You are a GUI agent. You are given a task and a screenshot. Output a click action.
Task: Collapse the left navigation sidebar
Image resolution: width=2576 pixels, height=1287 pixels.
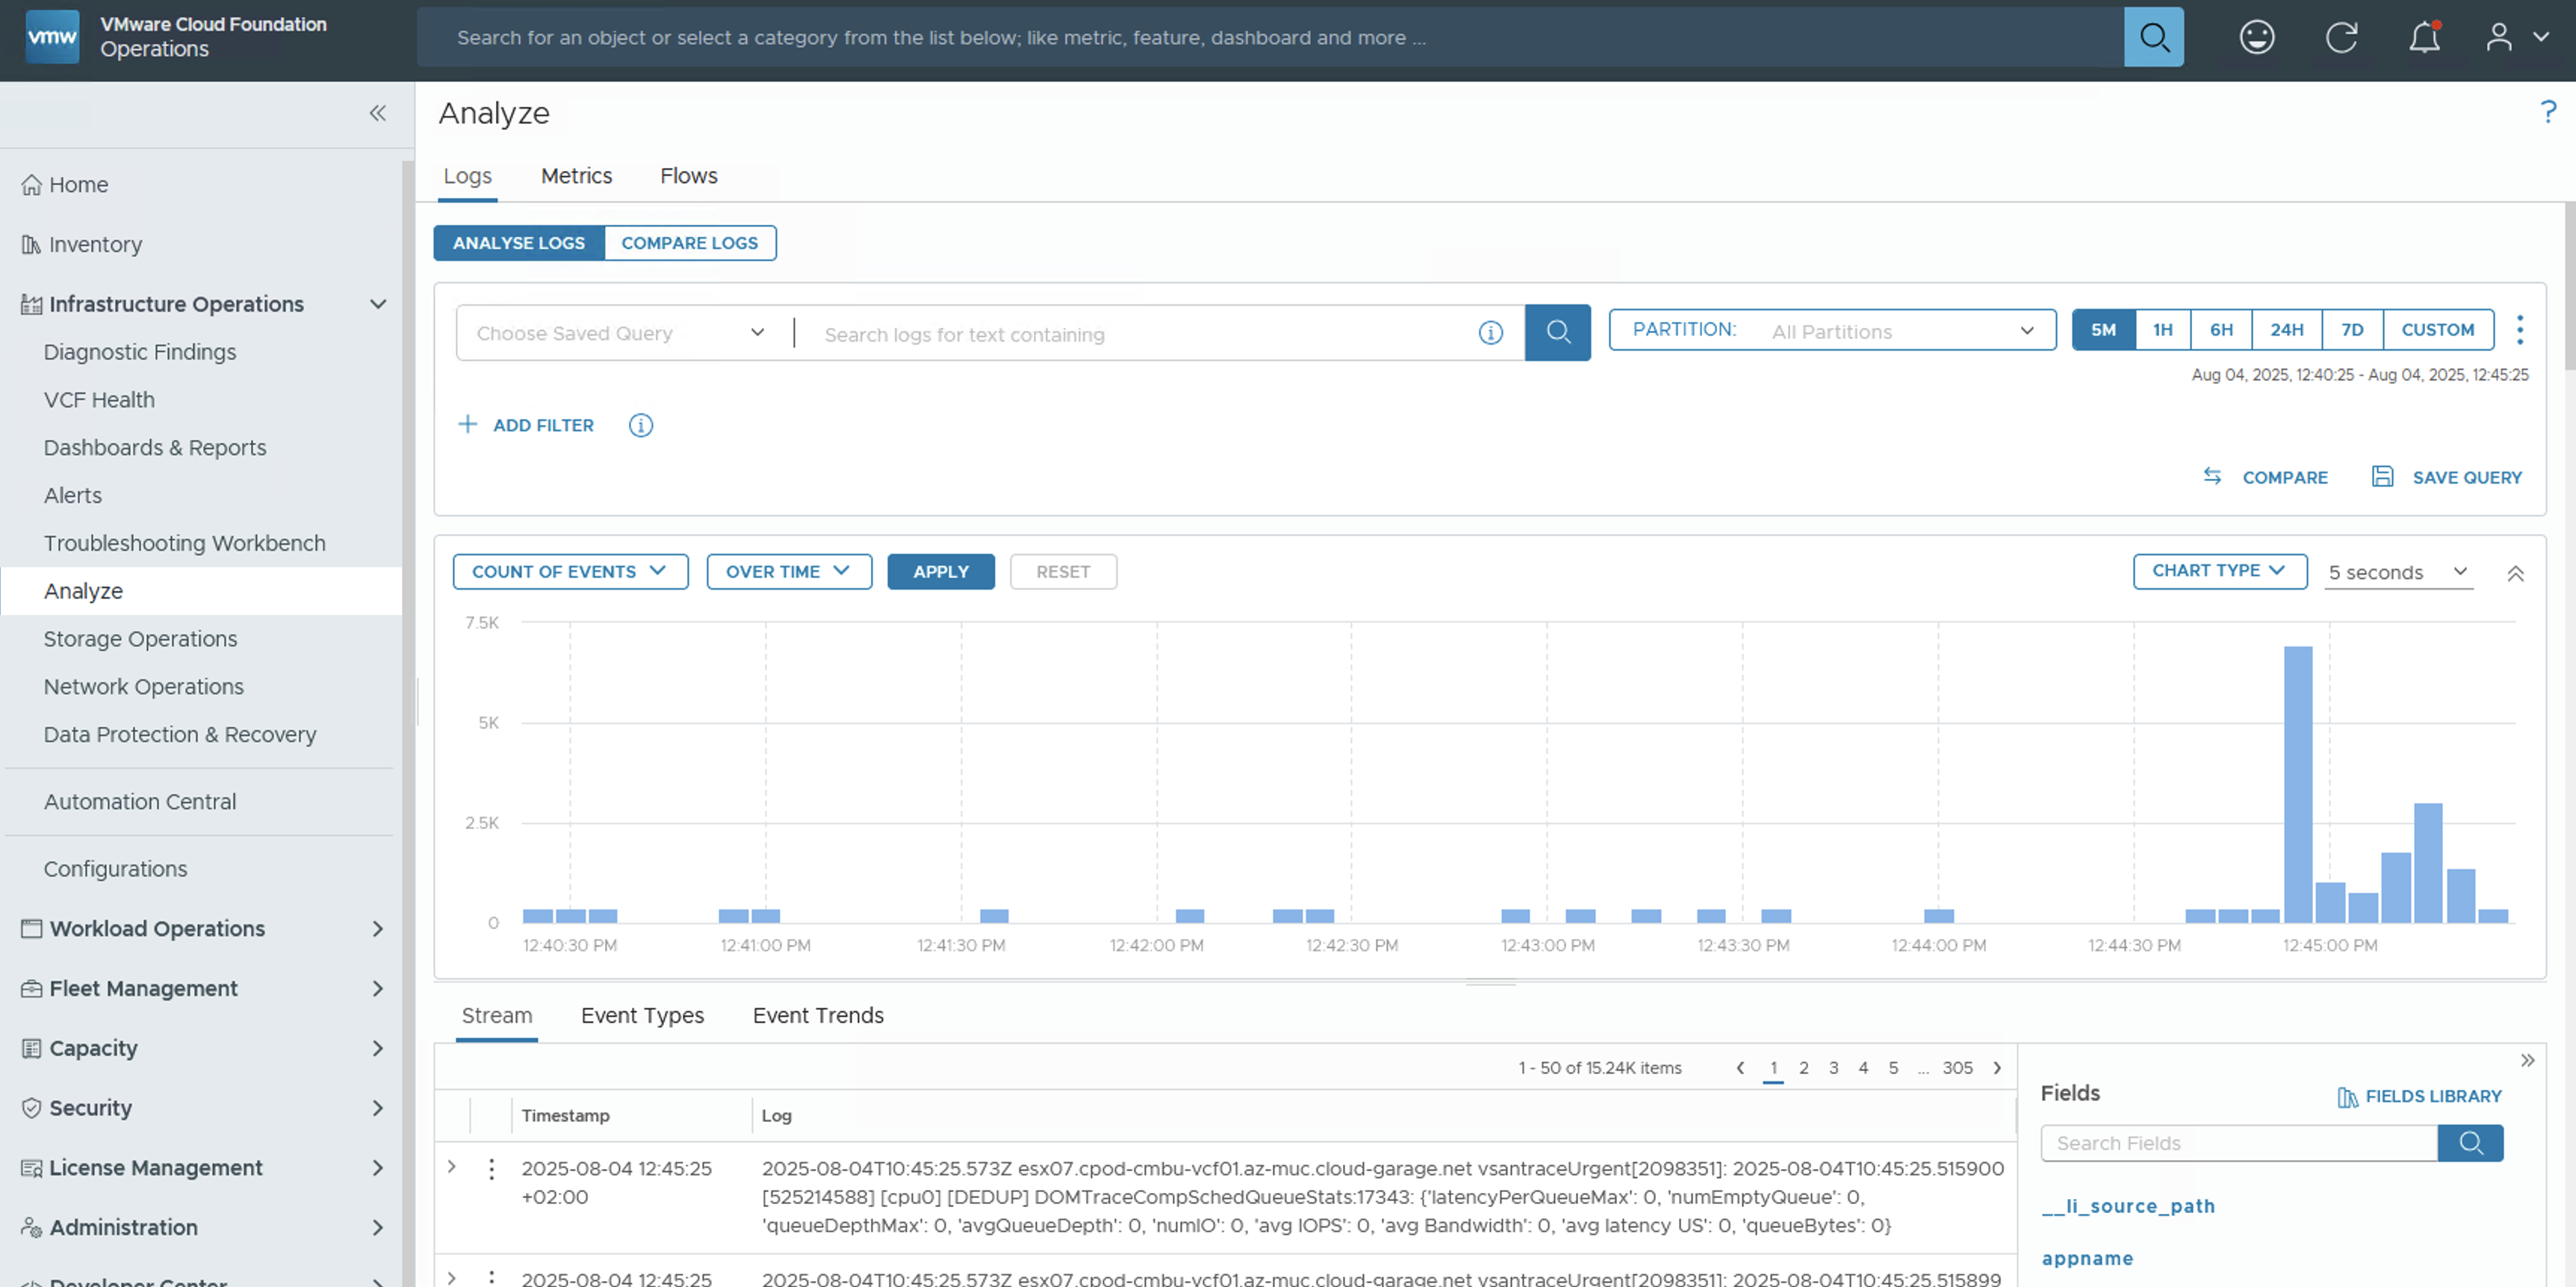pyautogui.click(x=378, y=113)
